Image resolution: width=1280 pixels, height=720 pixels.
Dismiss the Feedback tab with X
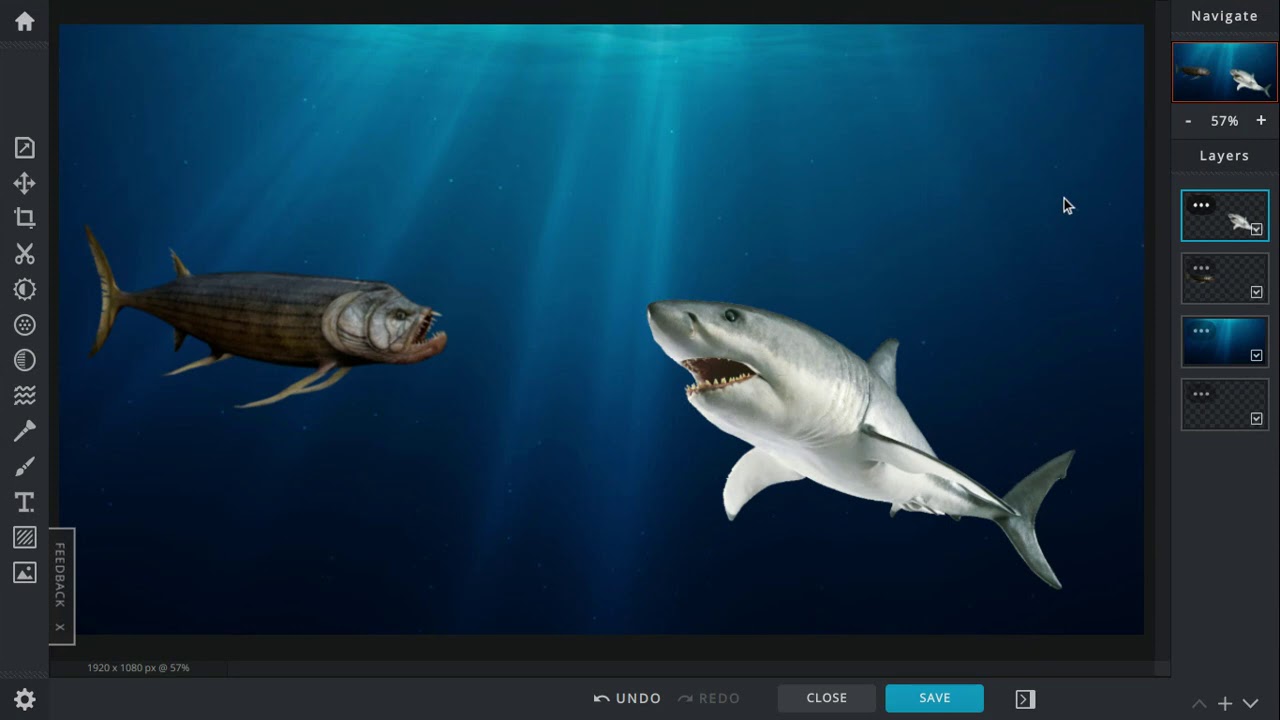click(60, 627)
